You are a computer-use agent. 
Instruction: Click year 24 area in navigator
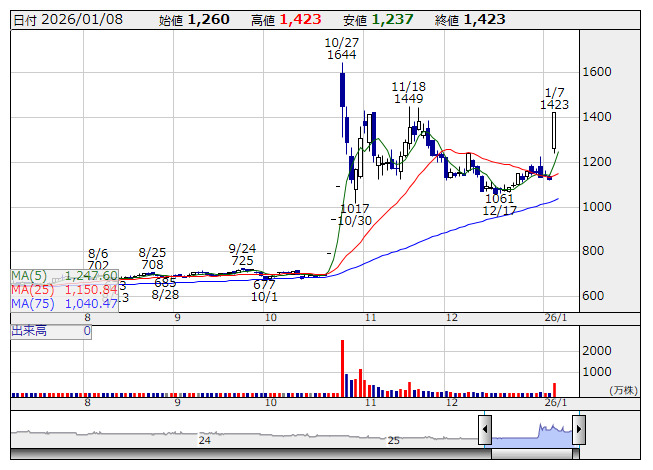tap(204, 439)
